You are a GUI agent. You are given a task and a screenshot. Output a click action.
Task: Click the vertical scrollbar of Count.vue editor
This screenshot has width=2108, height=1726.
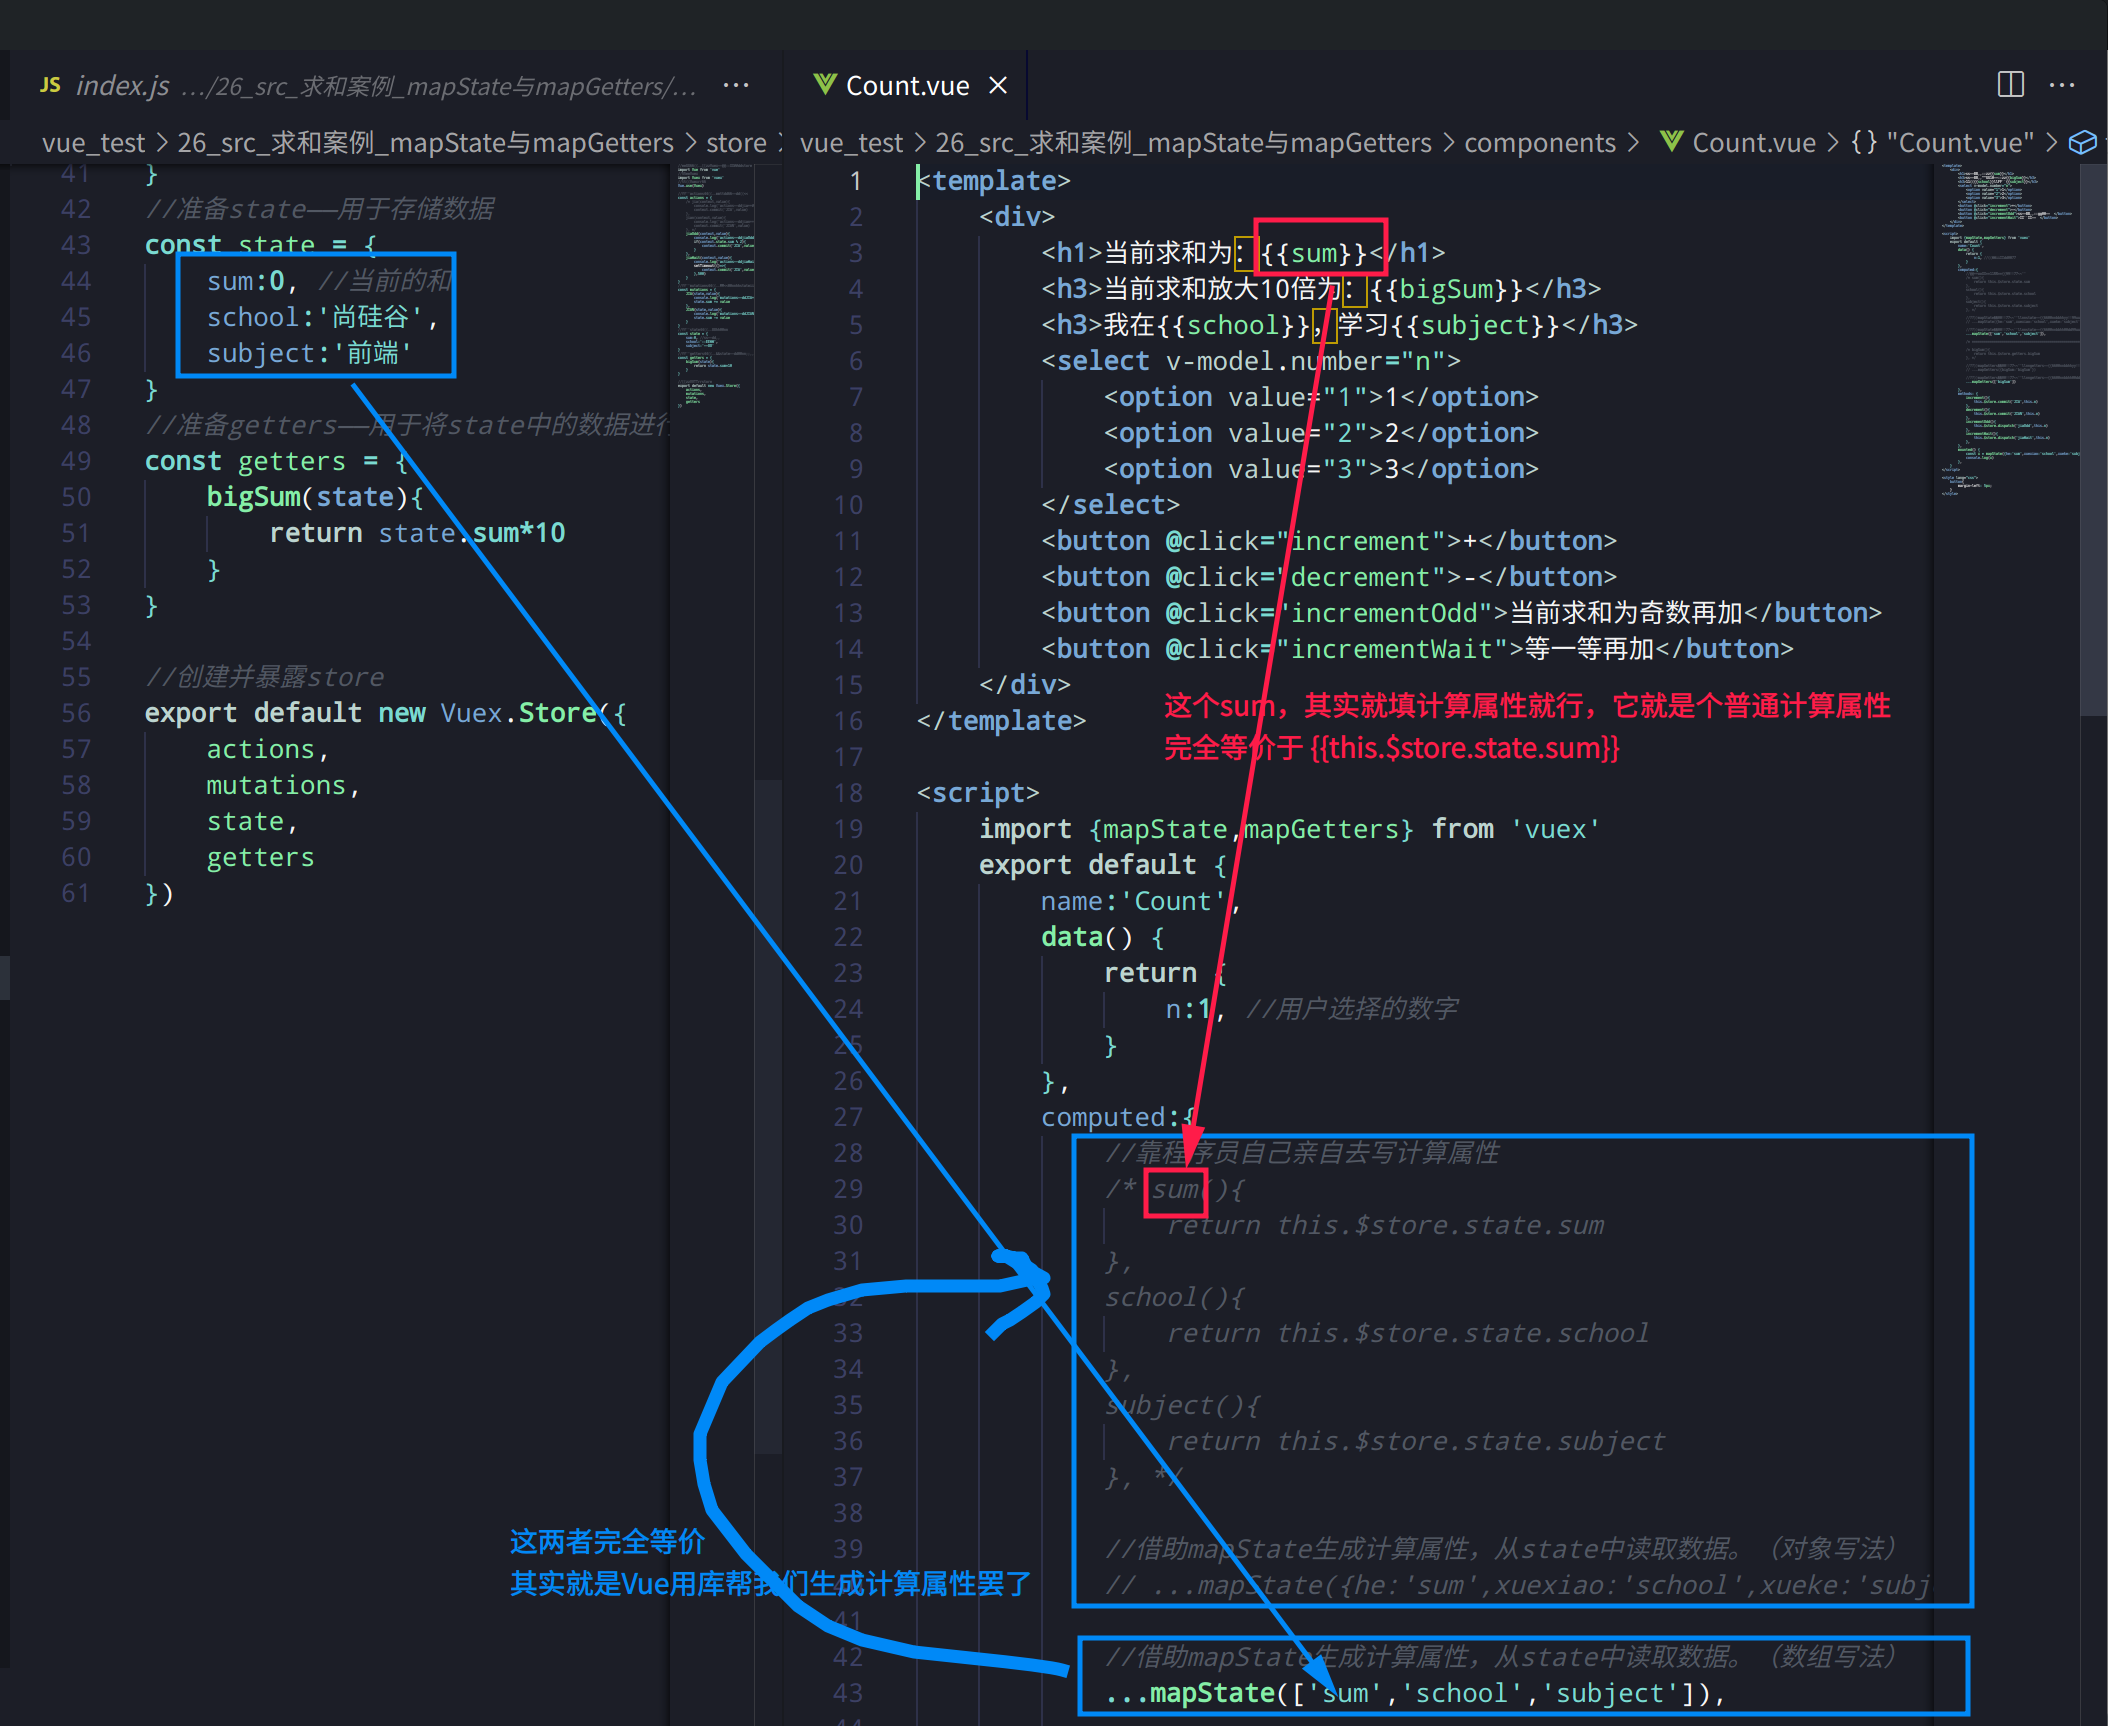[2093, 440]
